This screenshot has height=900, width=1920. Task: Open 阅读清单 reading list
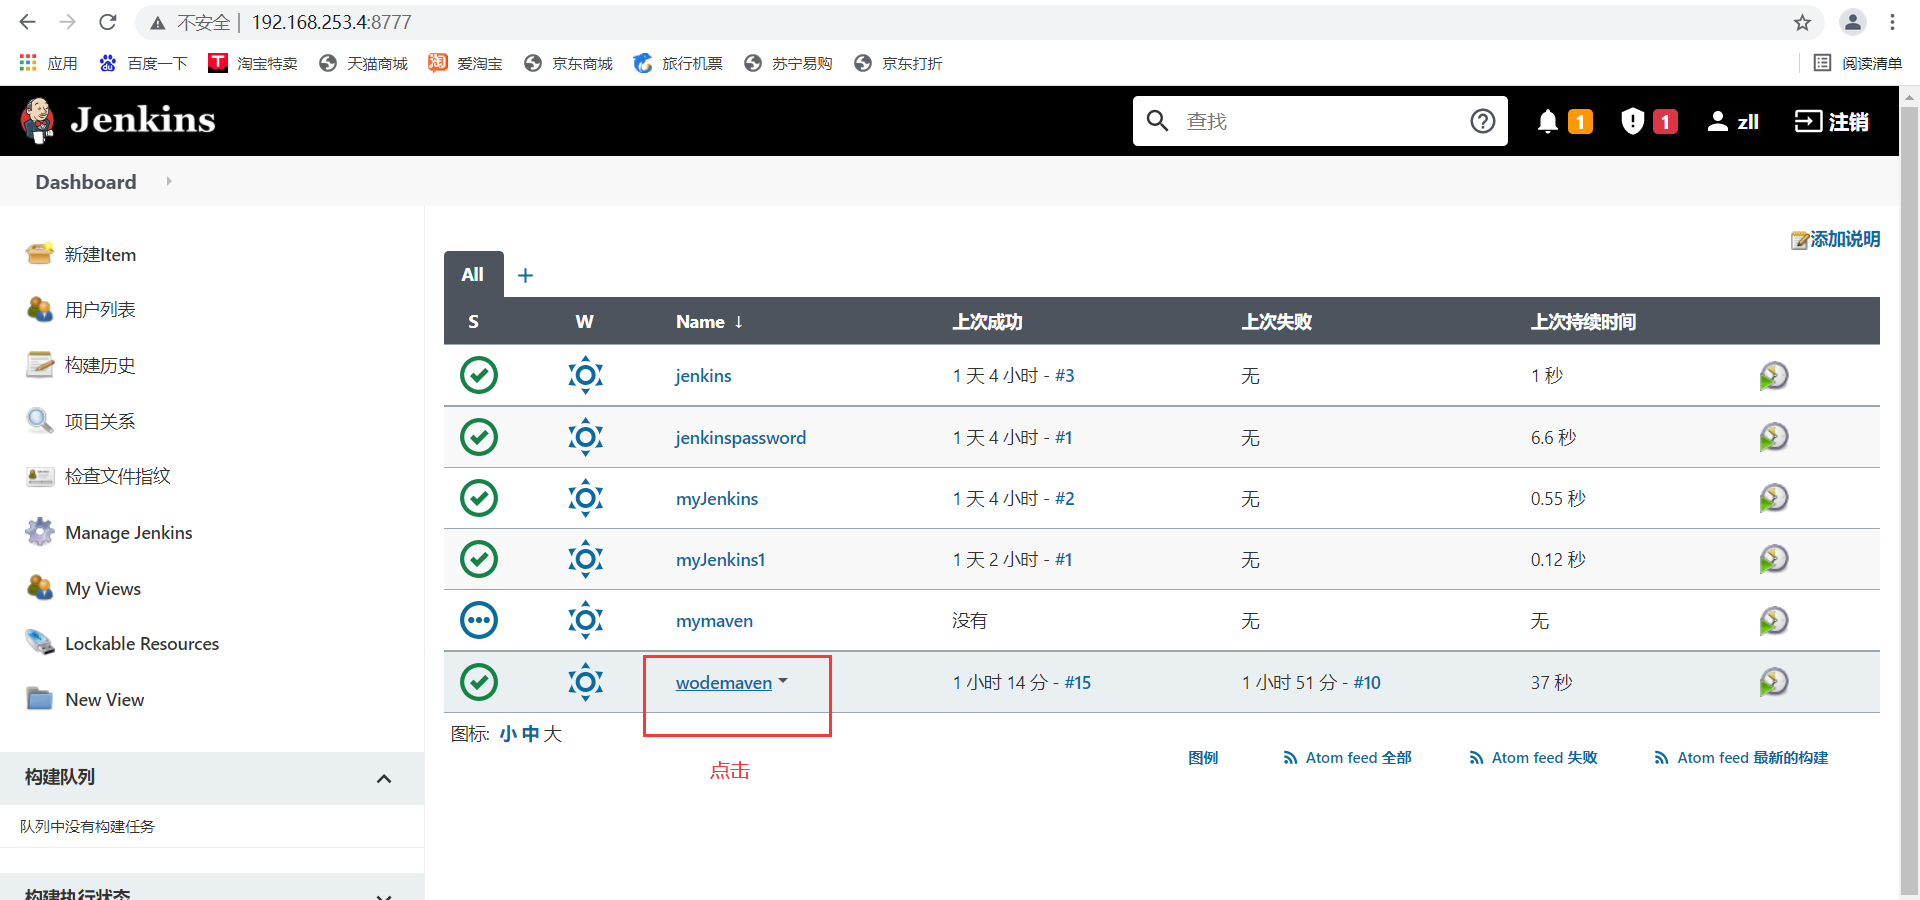tap(1858, 63)
